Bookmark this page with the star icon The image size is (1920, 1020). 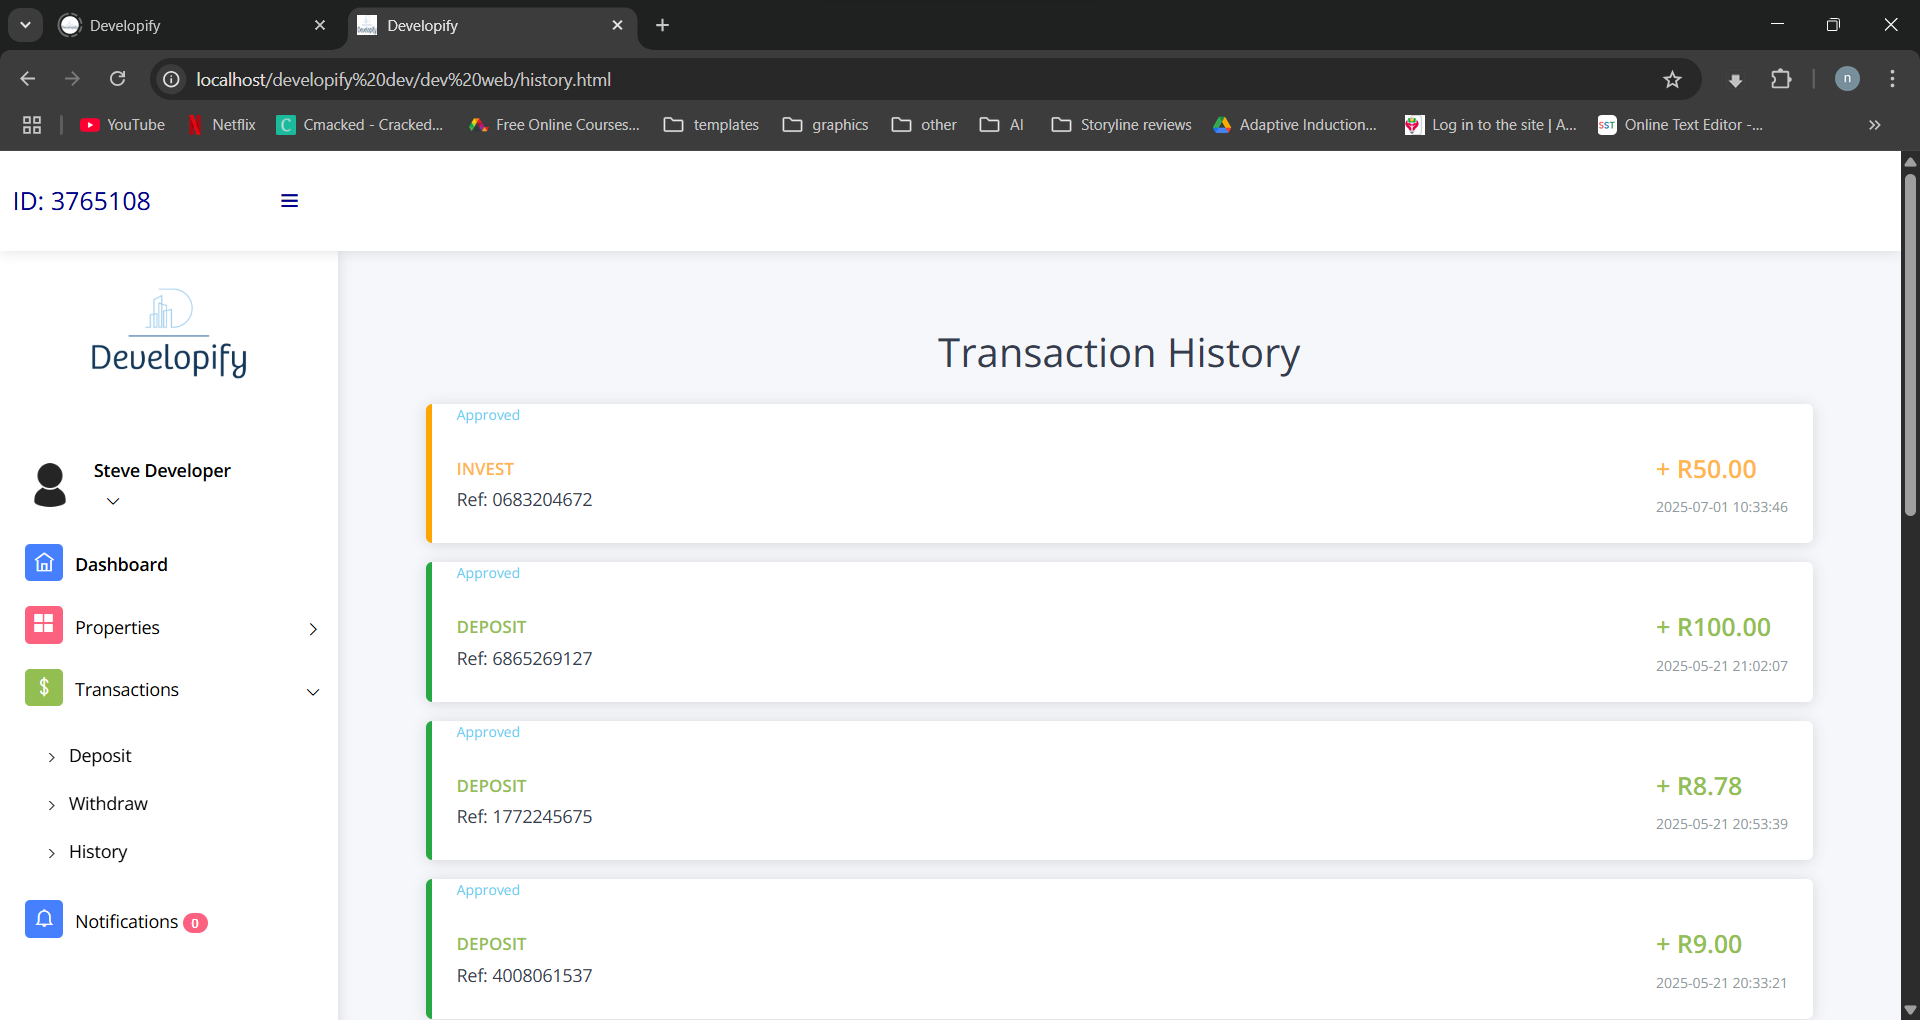[1672, 80]
